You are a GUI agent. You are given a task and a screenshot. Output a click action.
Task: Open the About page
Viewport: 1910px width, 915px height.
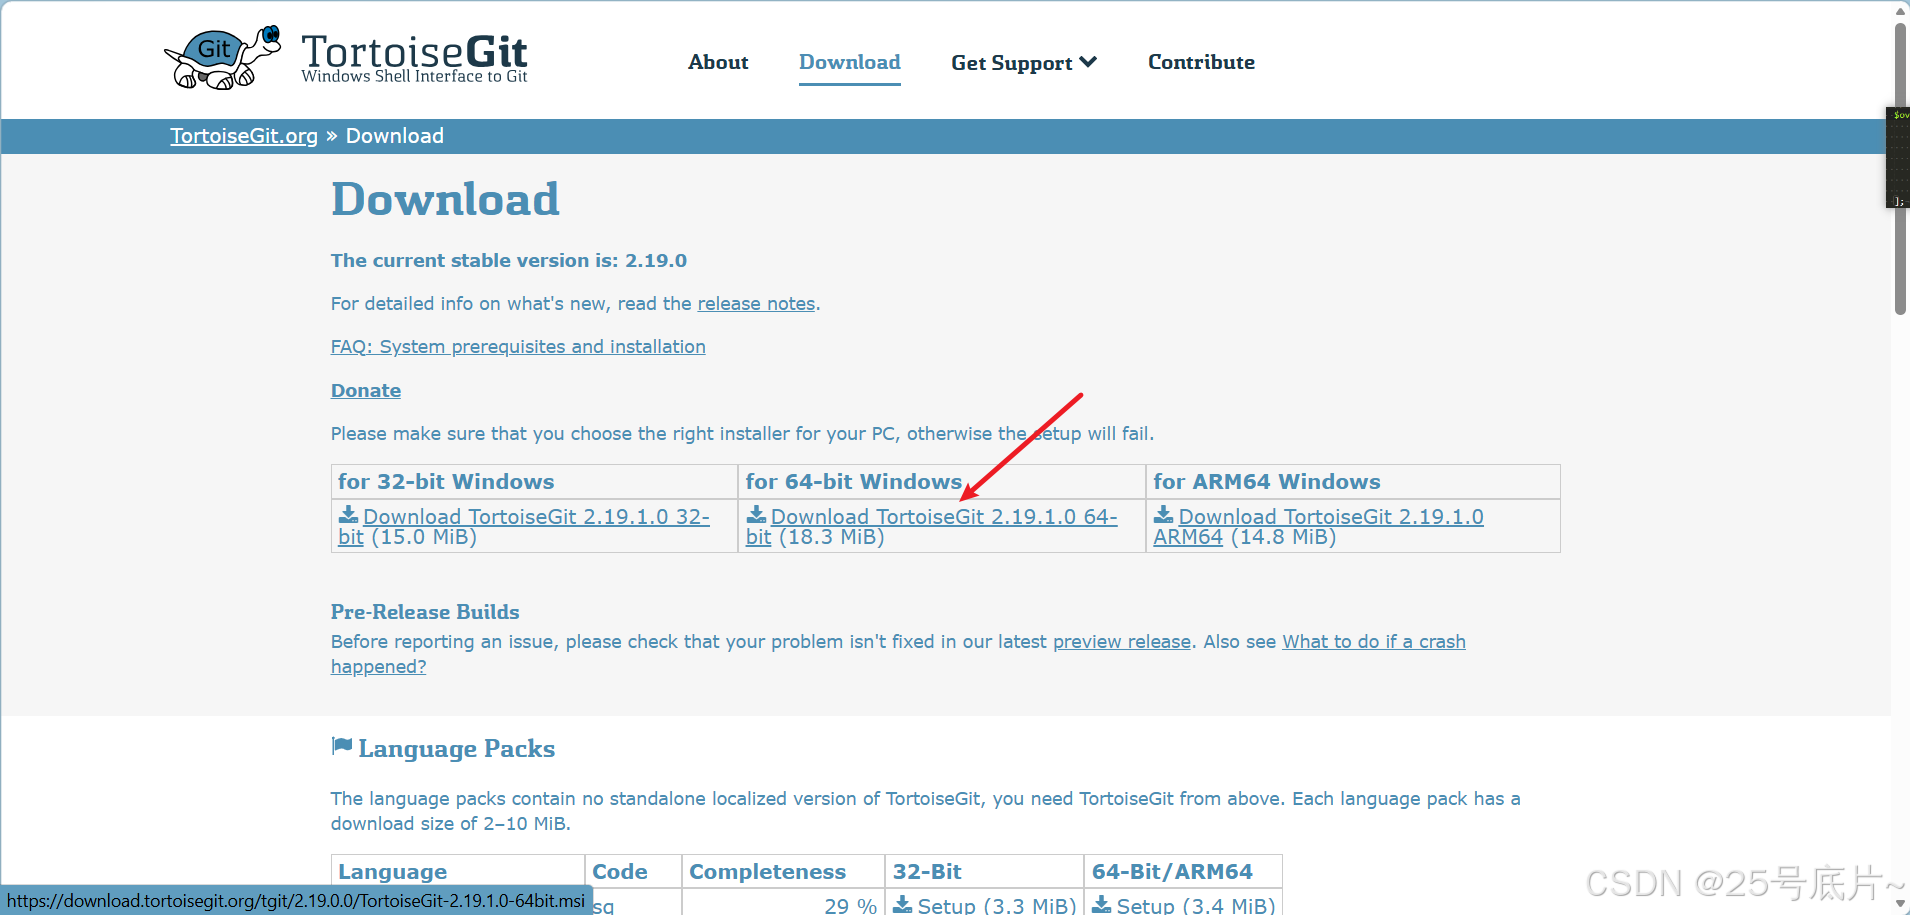pyautogui.click(x=718, y=62)
